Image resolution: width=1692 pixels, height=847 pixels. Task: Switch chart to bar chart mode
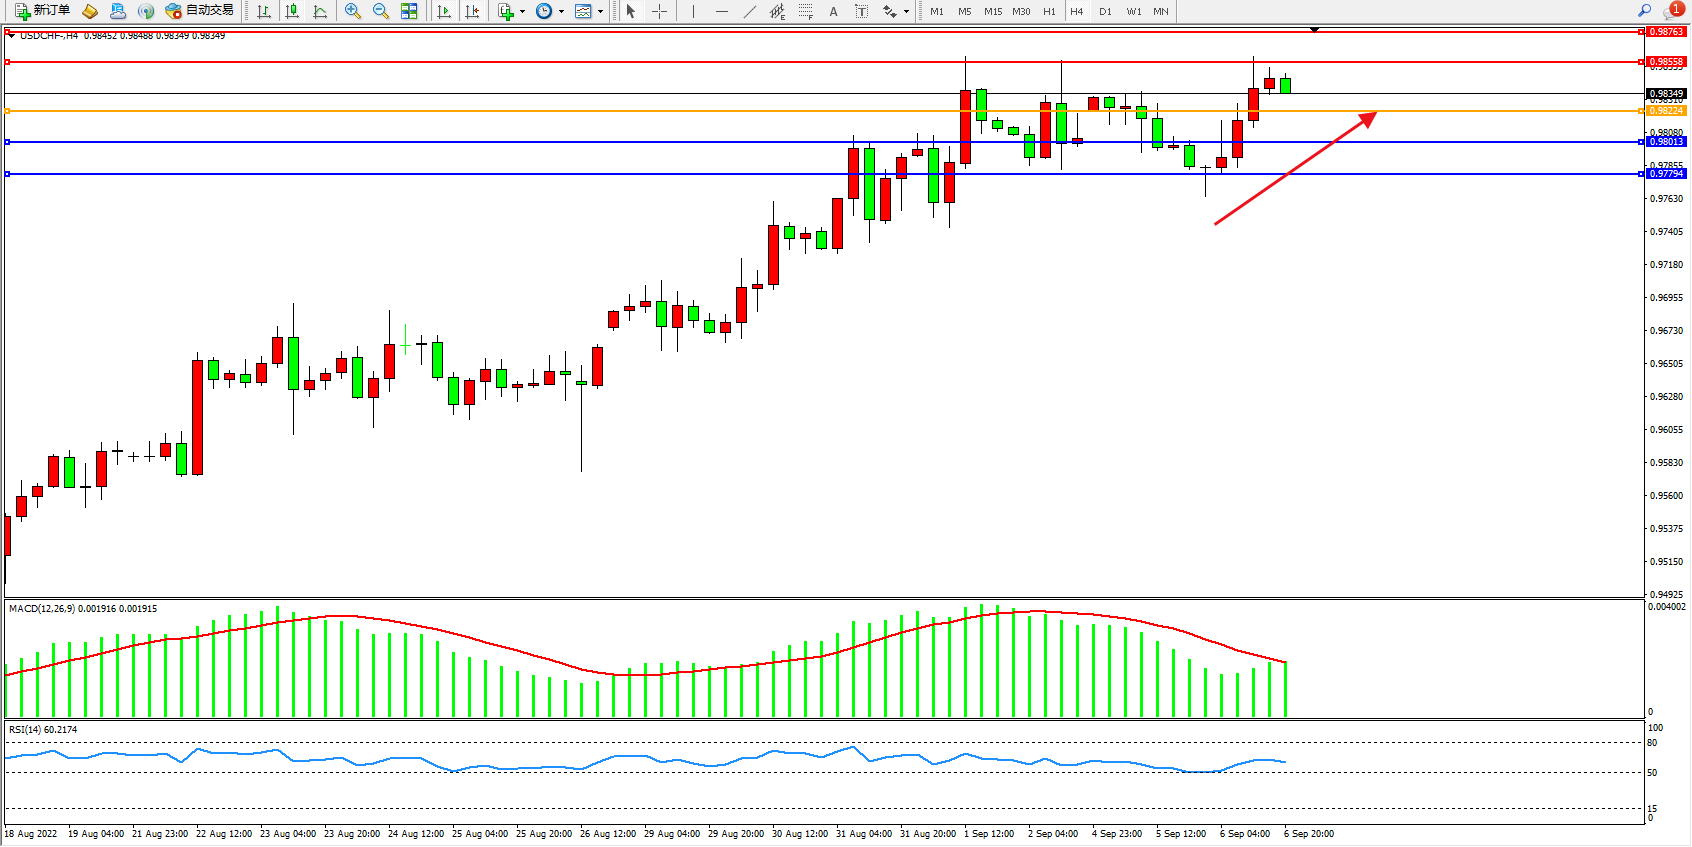click(264, 11)
